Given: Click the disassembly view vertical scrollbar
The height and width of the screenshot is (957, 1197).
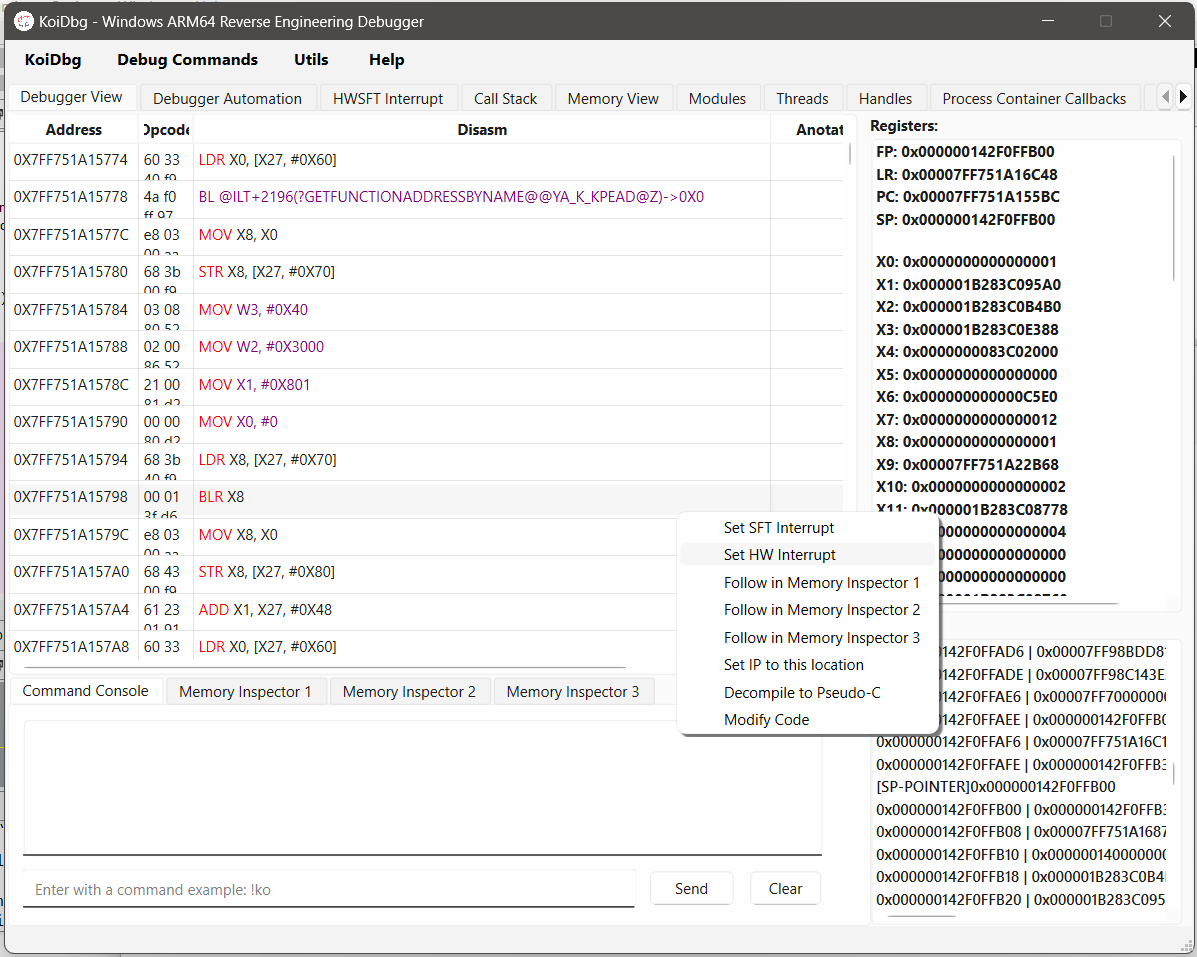Looking at the screenshot, I should pyautogui.click(x=850, y=155).
